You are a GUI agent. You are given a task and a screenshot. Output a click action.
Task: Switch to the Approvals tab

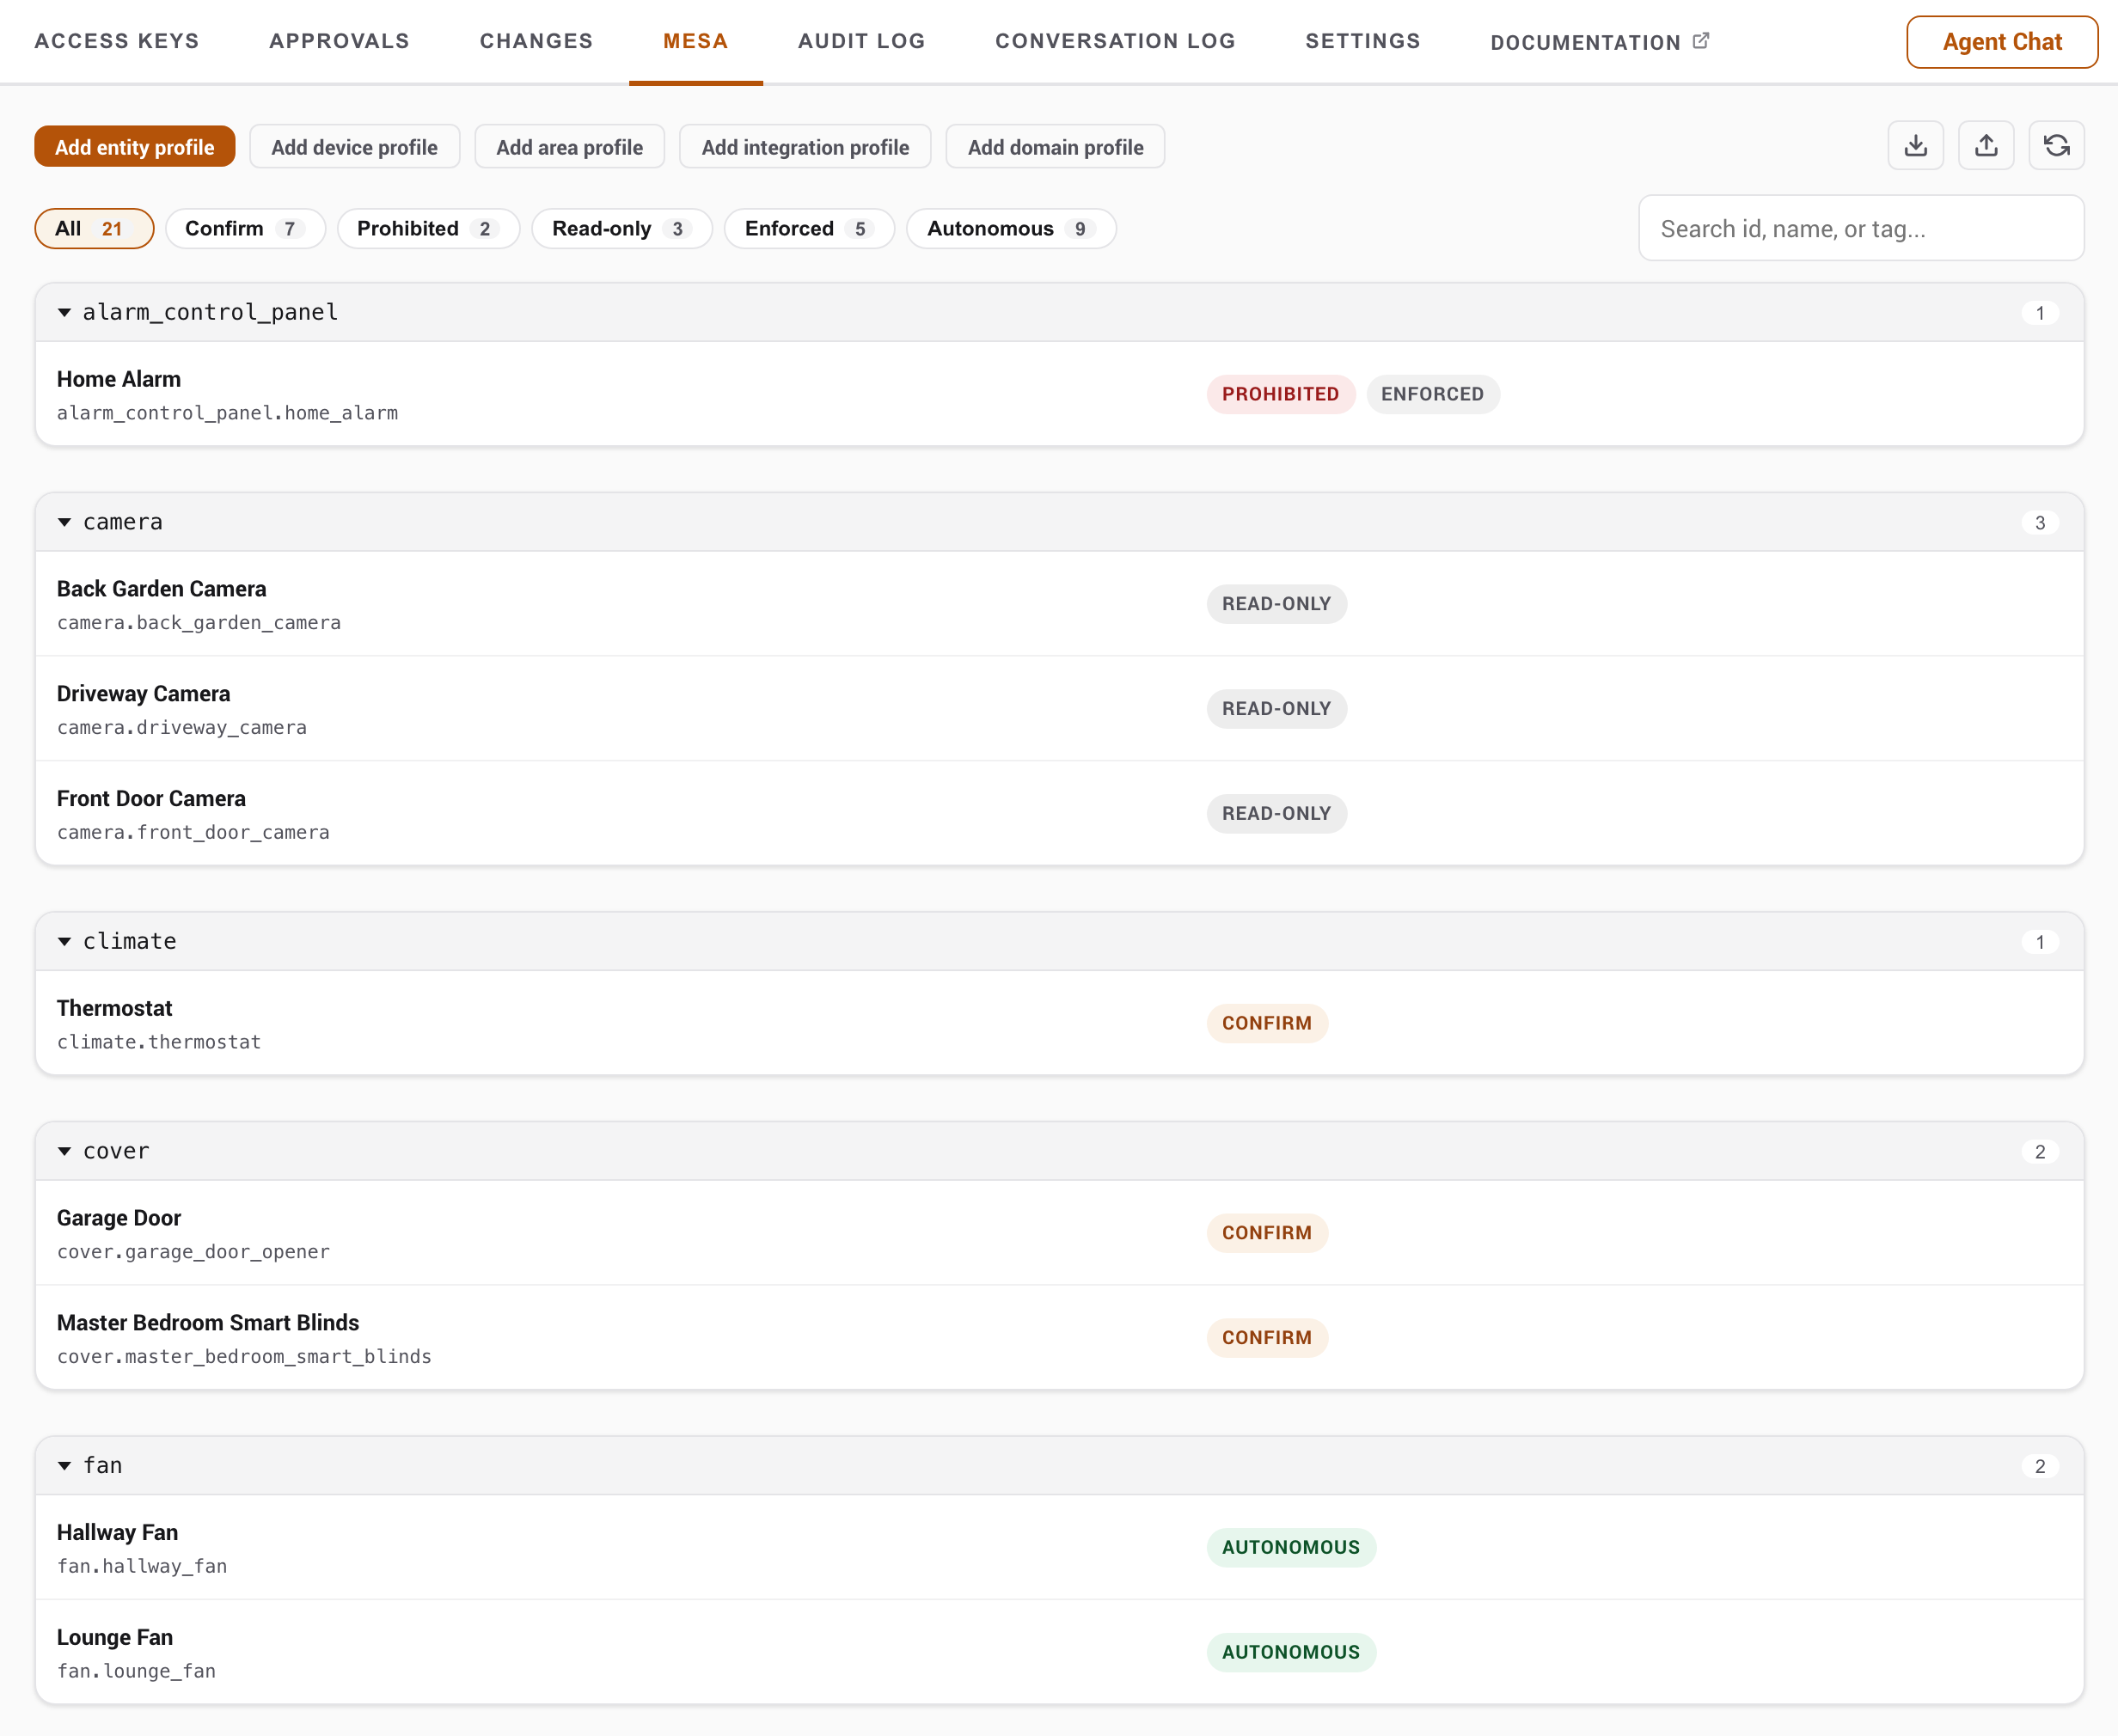[x=339, y=41]
